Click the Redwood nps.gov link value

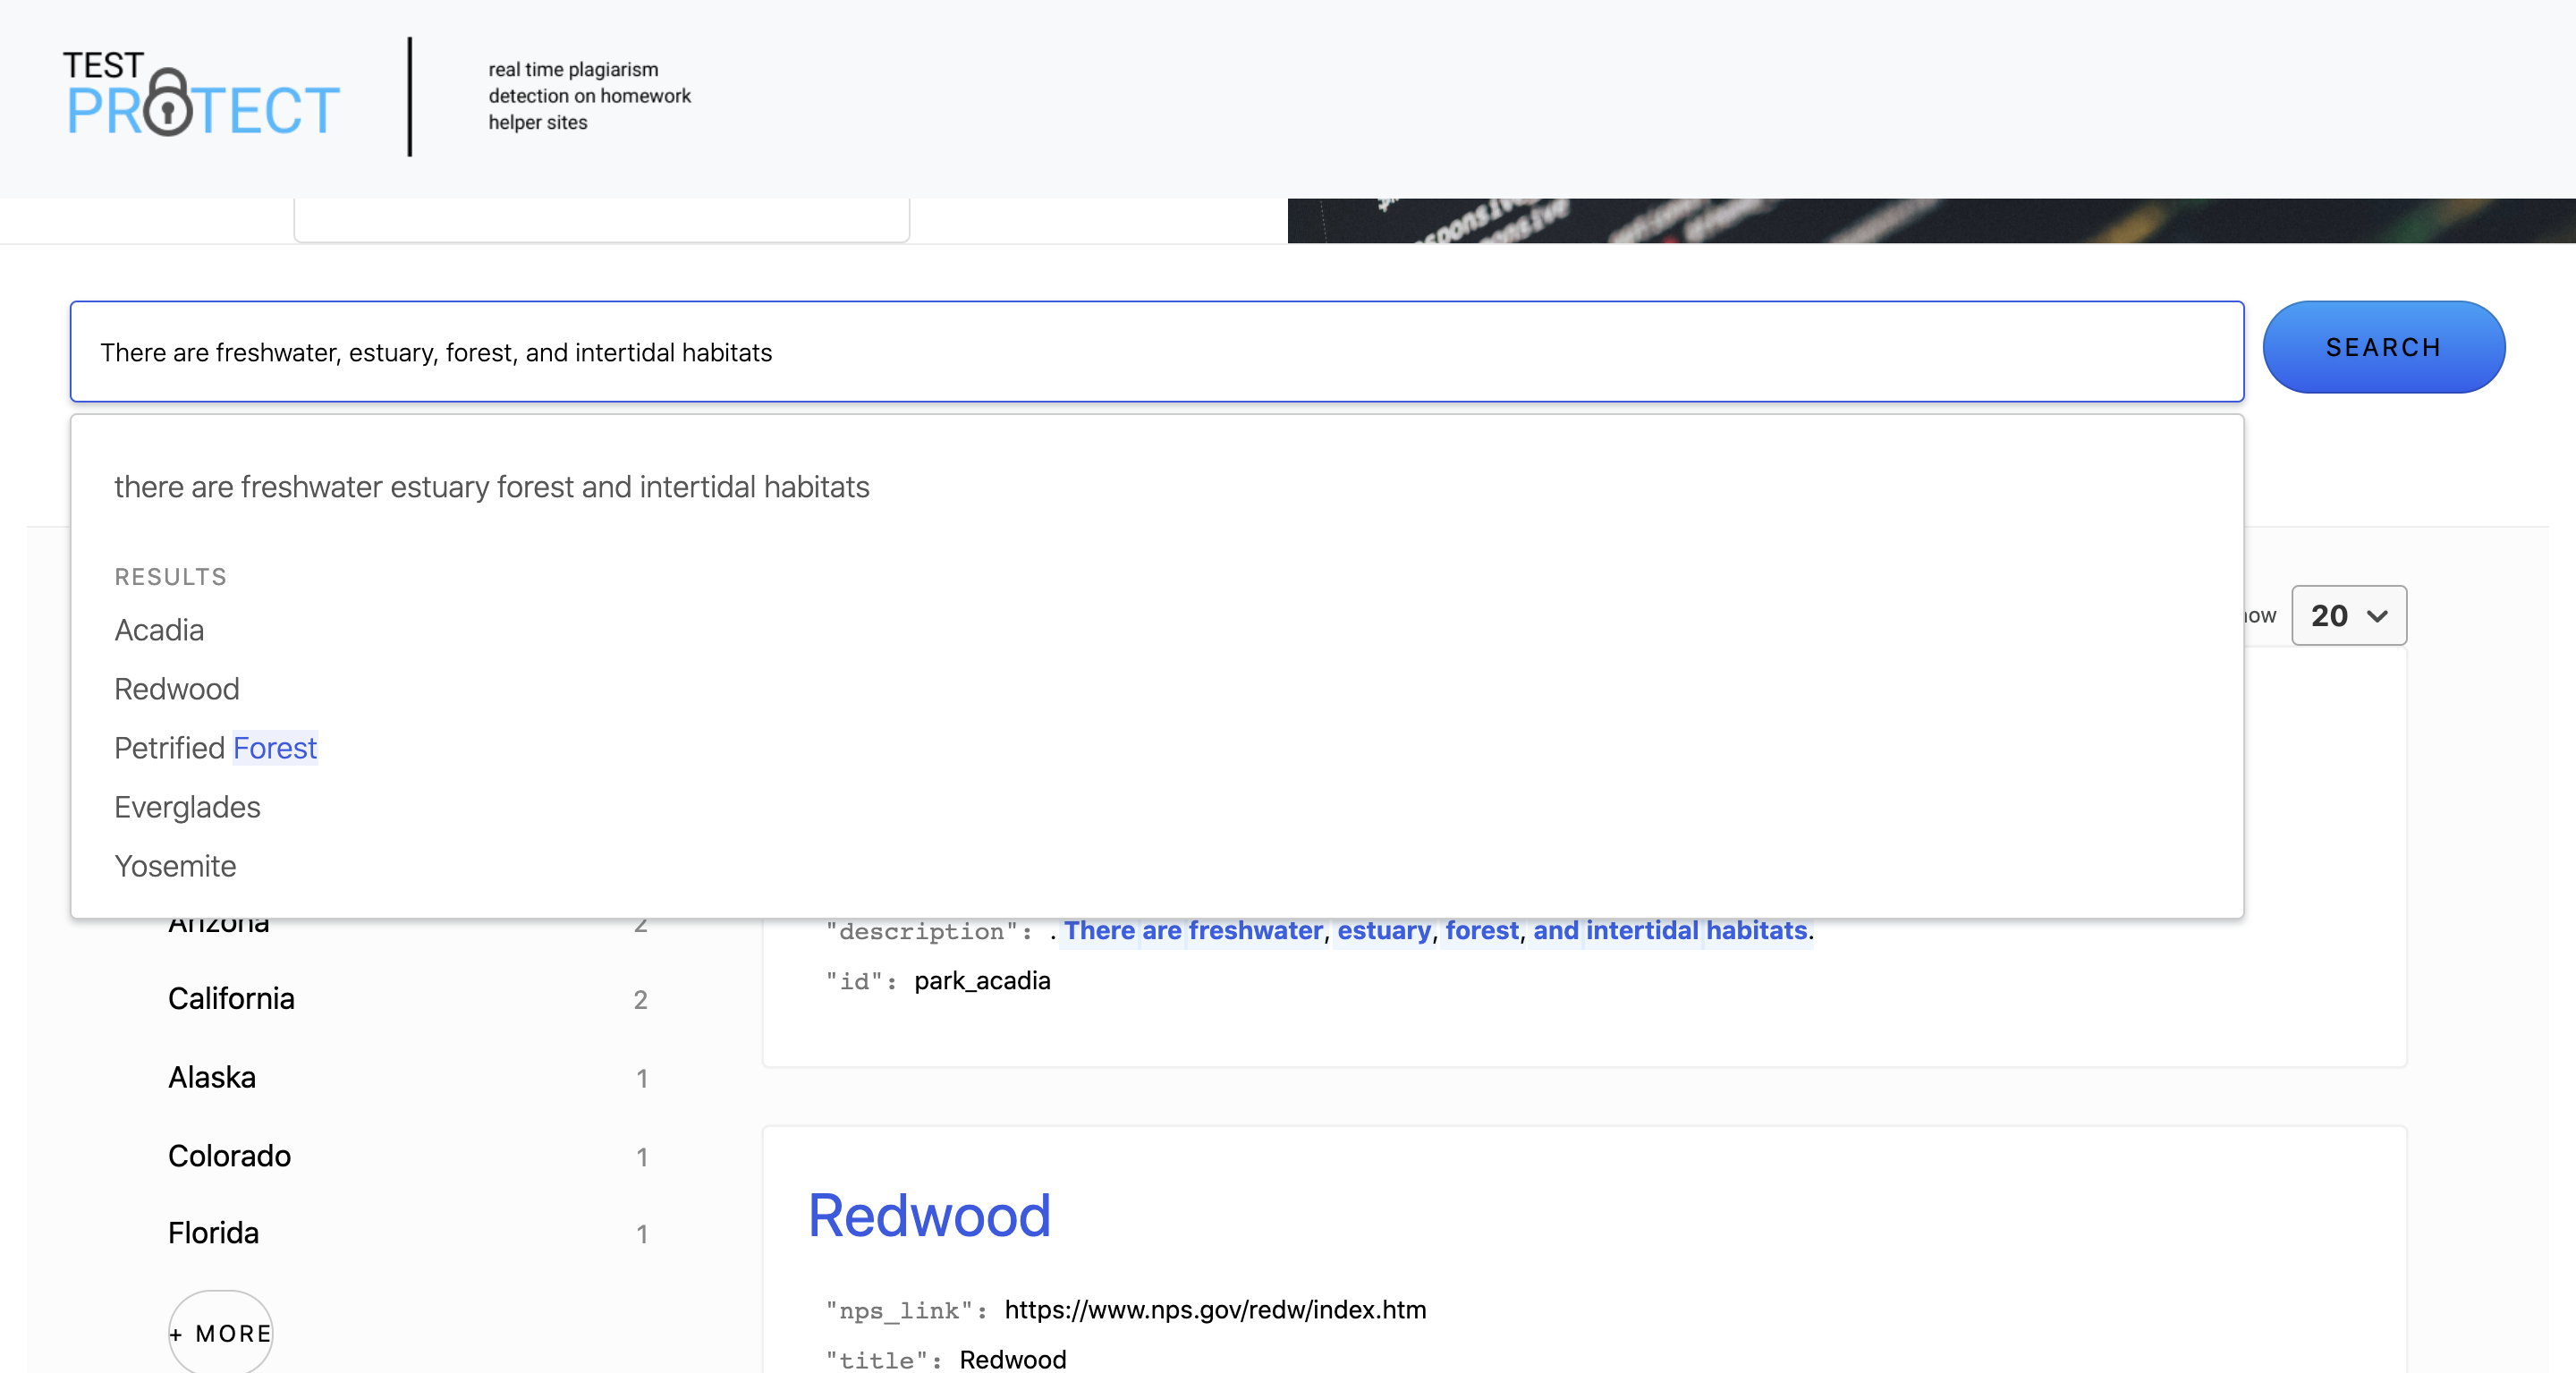coord(1214,1310)
